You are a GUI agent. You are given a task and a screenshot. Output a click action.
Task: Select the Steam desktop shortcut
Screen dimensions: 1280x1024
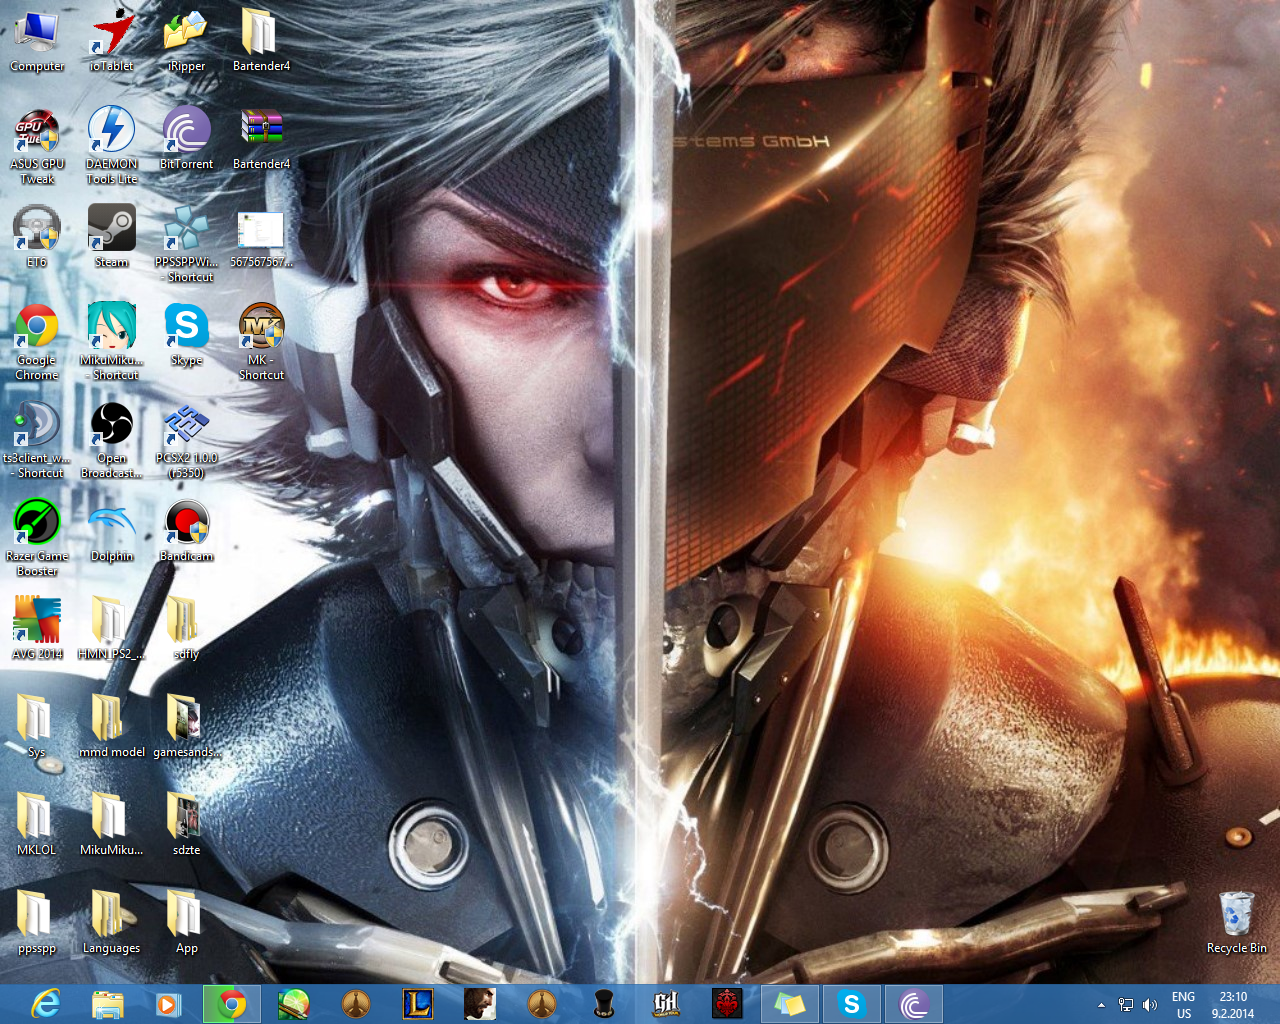coord(112,236)
